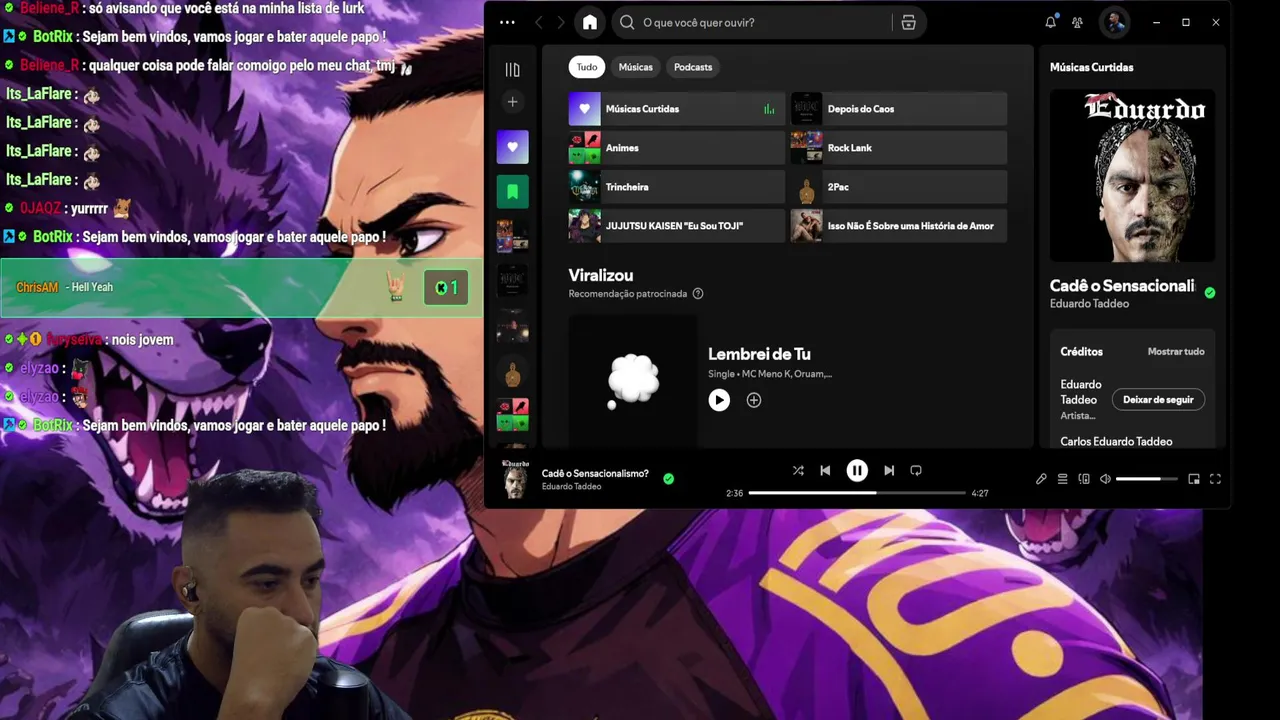Viewport: 1280px width, 720px height.
Task: Toggle shuffle playback
Action: click(x=798, y=471)
